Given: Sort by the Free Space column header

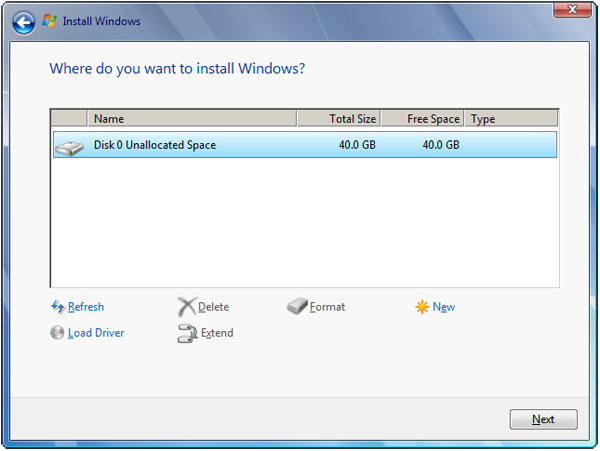Looking at the screenshot, I should (422, 119).
